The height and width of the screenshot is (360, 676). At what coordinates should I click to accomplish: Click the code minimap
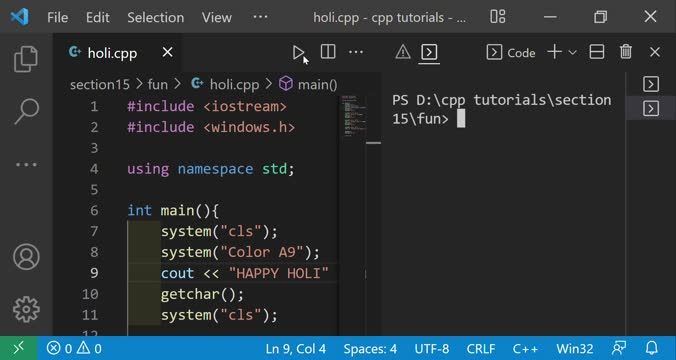click(x=354, y=116)
